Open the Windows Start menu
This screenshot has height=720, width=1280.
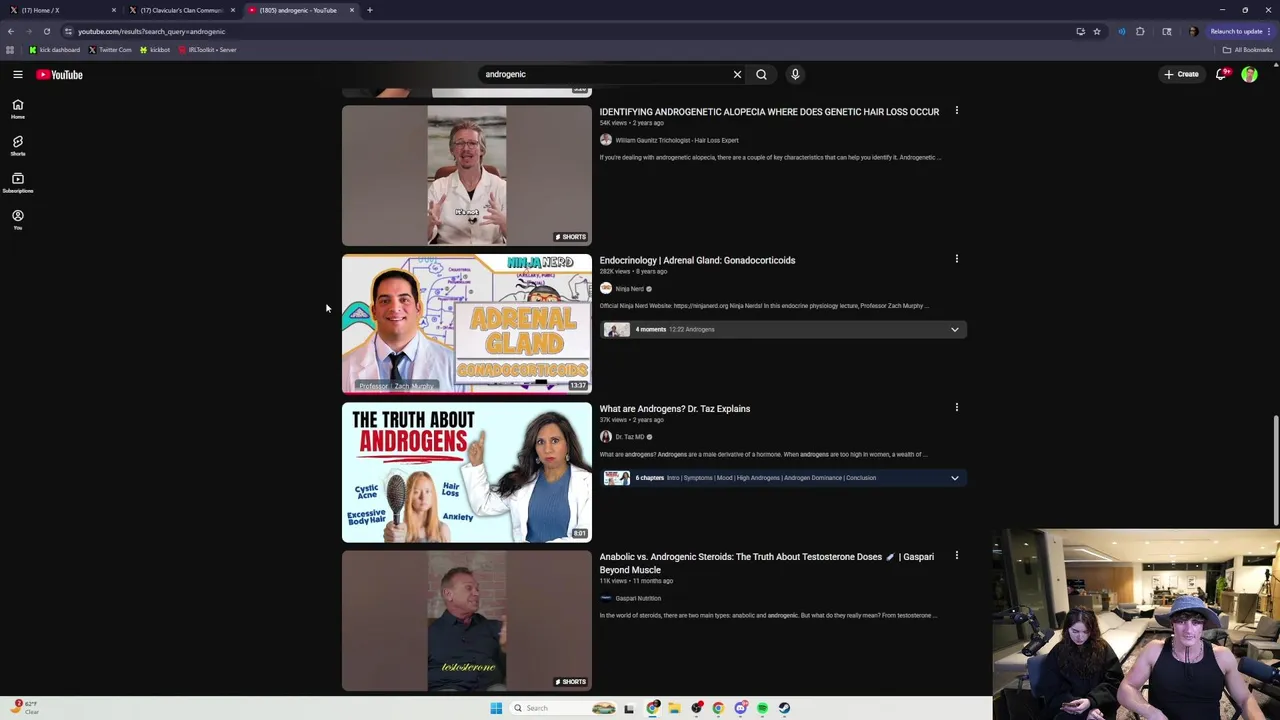pos(496,708)
